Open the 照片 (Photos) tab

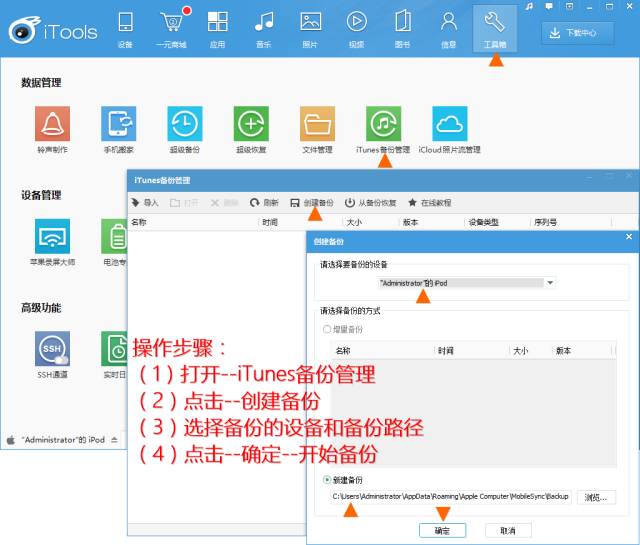pyautogui.click(x=310, y=30)
